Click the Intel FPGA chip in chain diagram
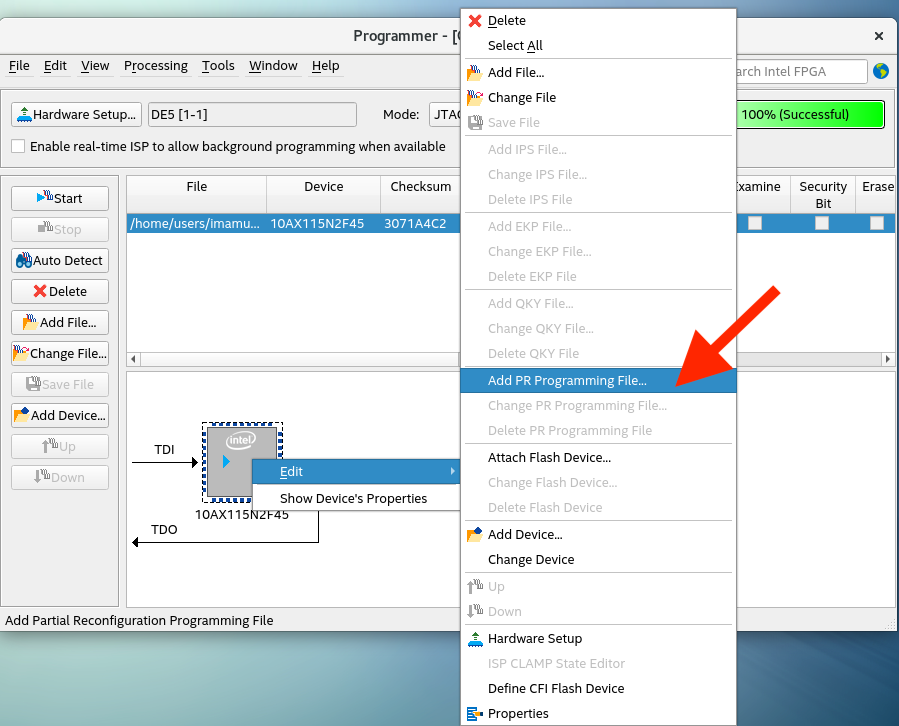Screen dimensions: 899x726 click(242, 462)
